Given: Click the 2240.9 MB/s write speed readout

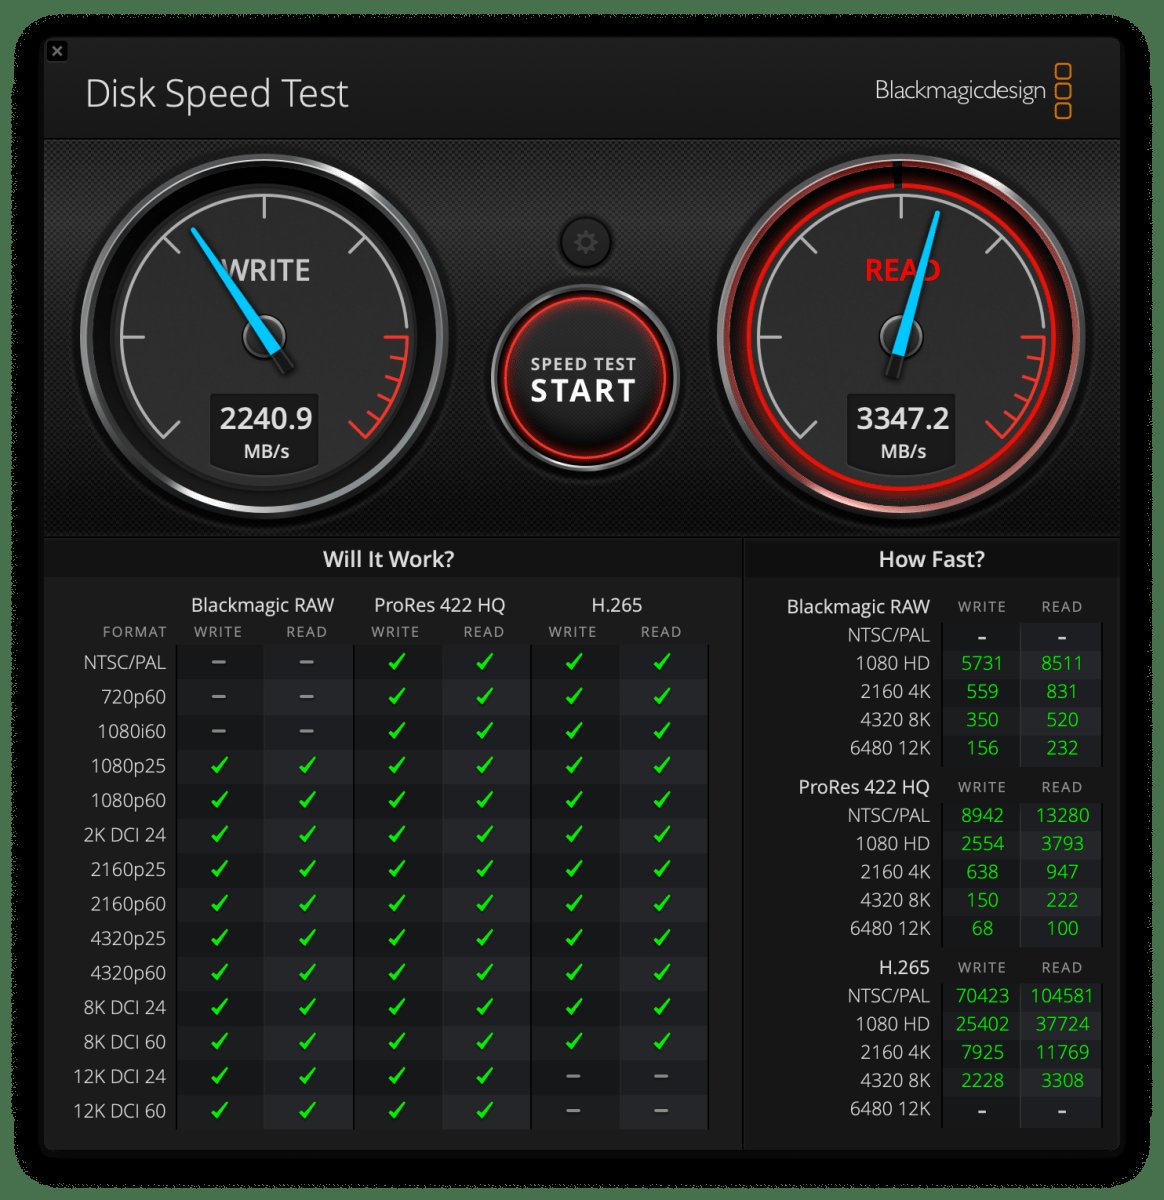Looking at the screenshot, I should [x=265, y=430].
